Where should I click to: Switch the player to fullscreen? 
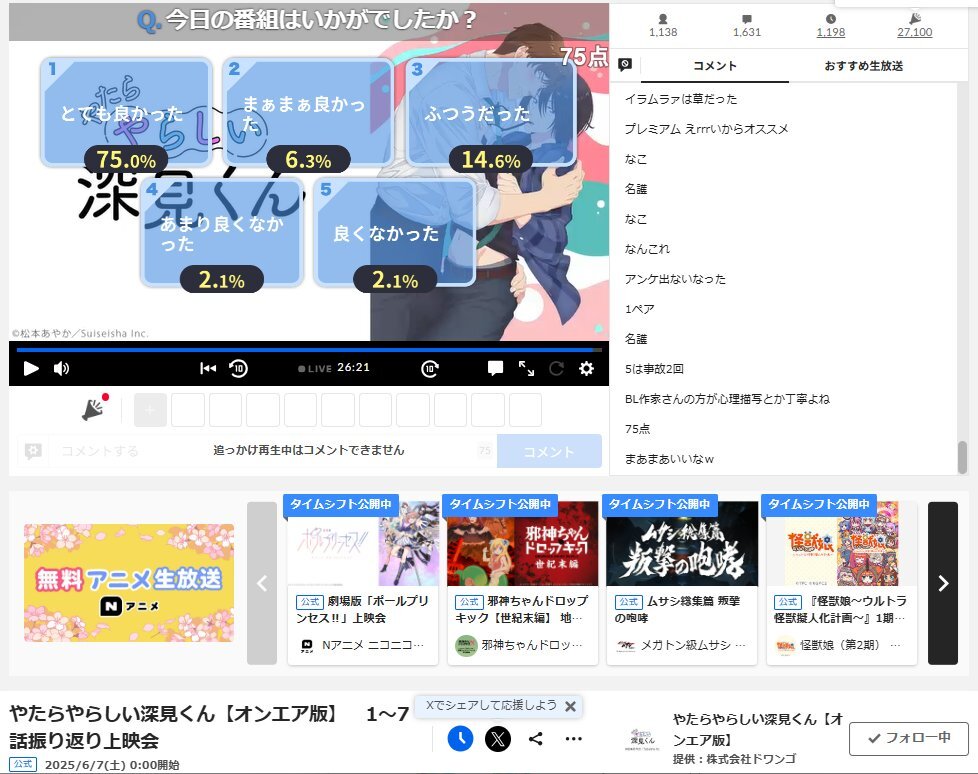coord(526,369)
